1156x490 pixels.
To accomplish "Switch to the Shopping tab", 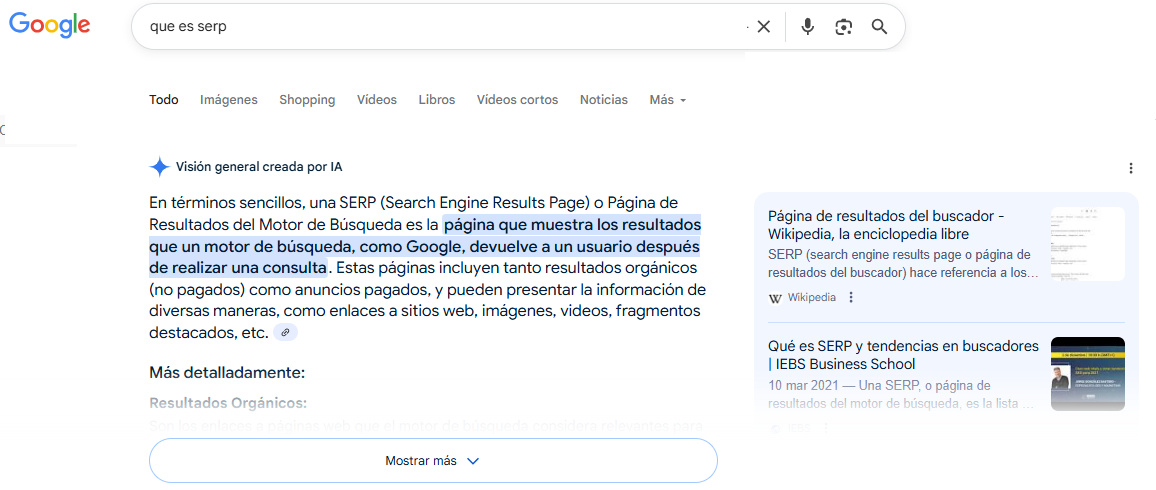I will (x=307, y=99).
